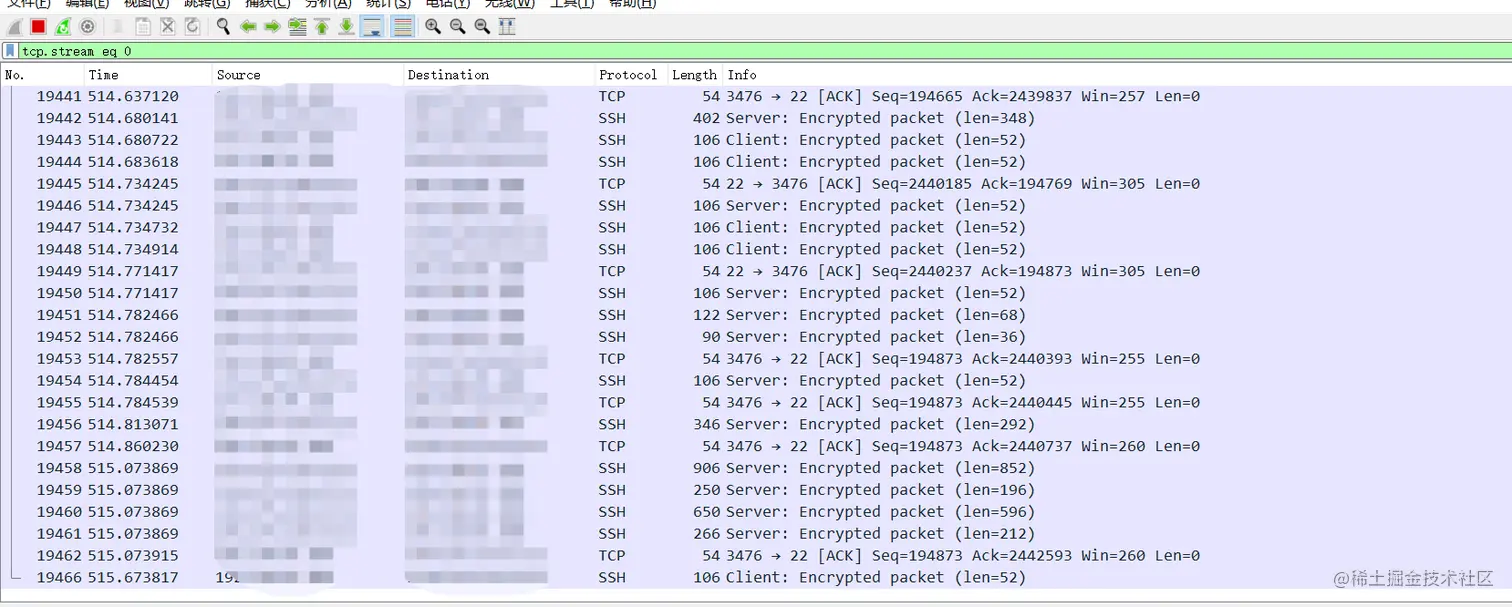Select packet number 19441

tap(756, 97)
